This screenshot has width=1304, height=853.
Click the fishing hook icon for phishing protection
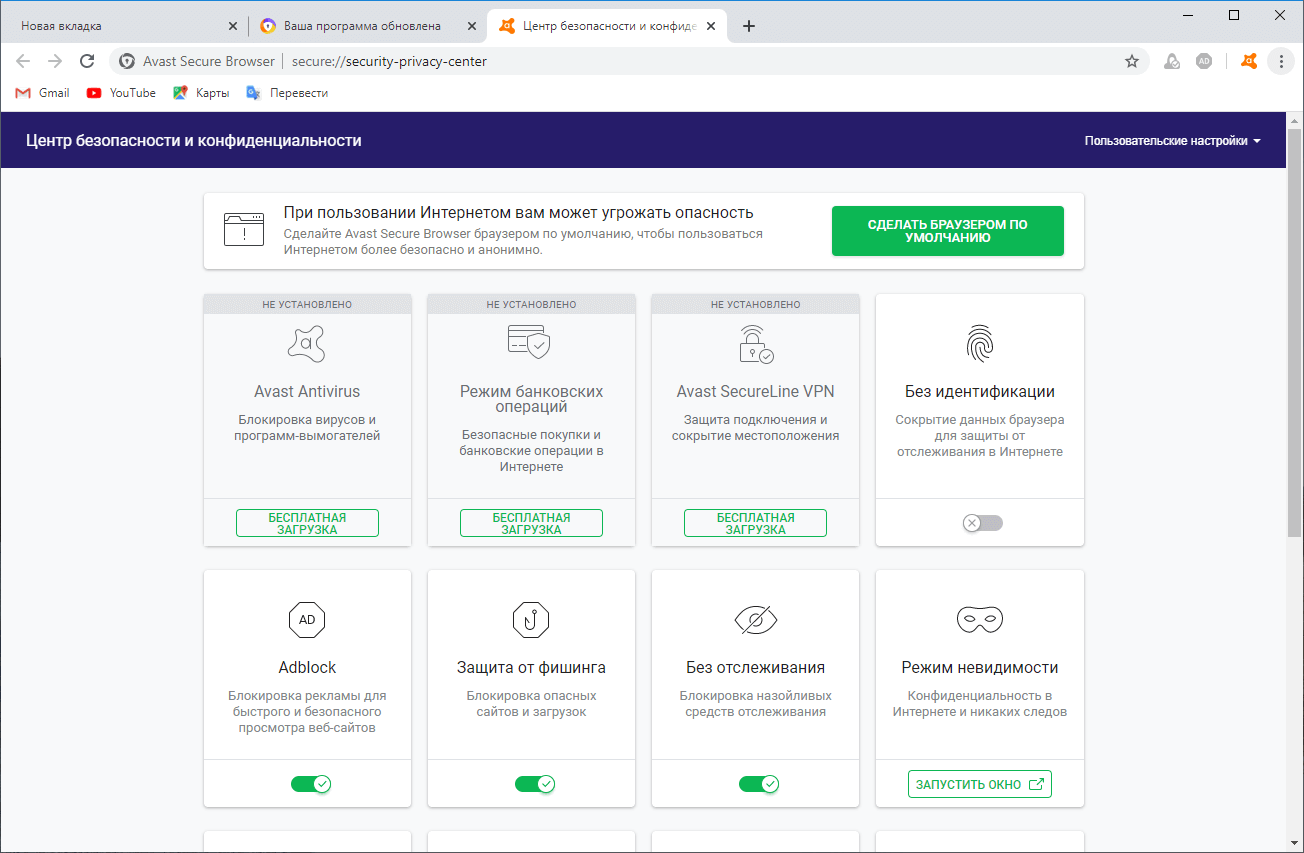(530, 619)
